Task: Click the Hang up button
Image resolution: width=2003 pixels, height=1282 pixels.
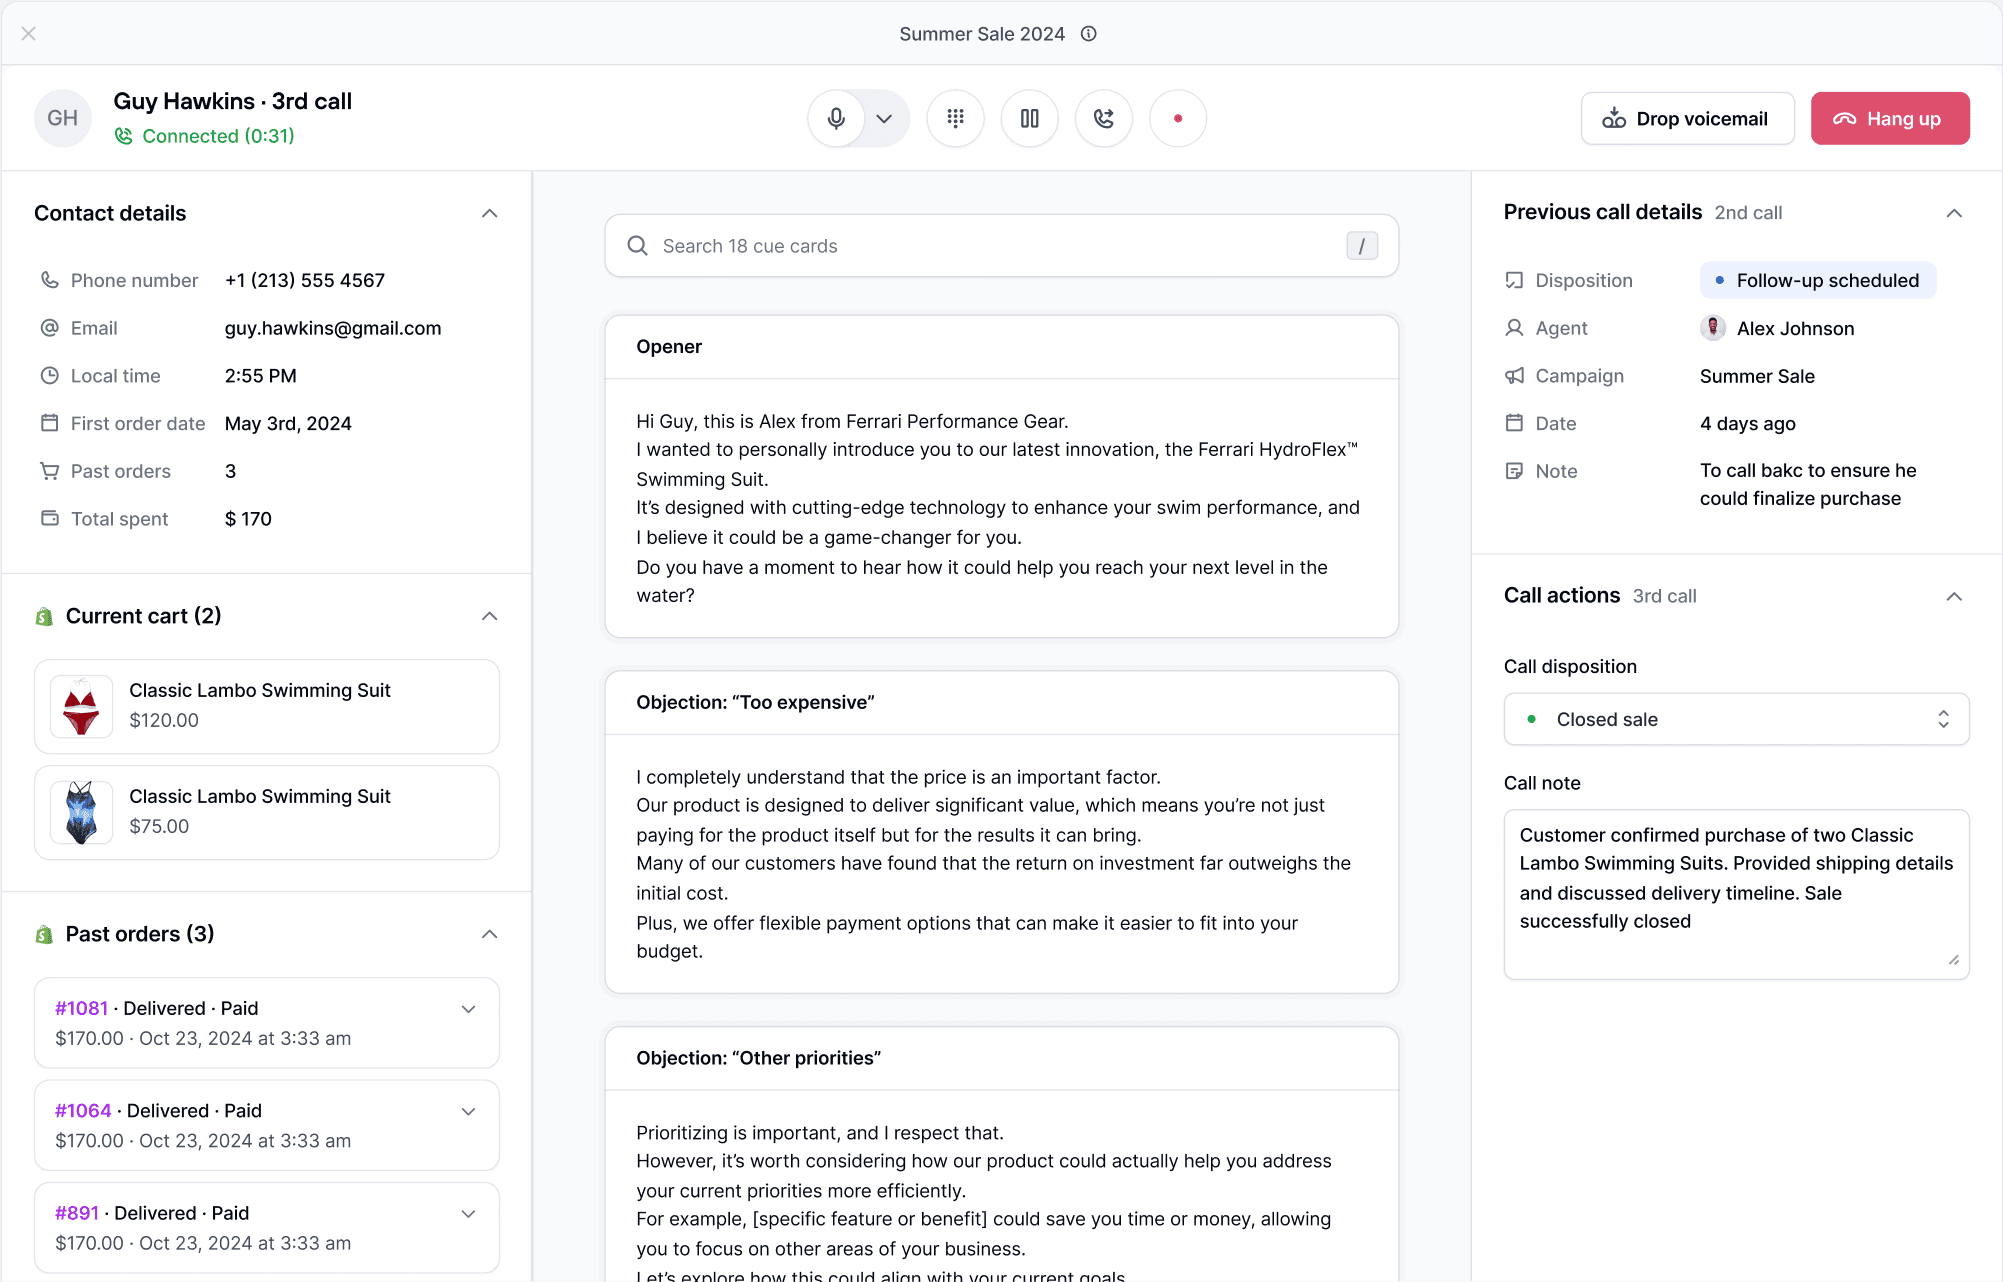Action: click(1889, 118)
